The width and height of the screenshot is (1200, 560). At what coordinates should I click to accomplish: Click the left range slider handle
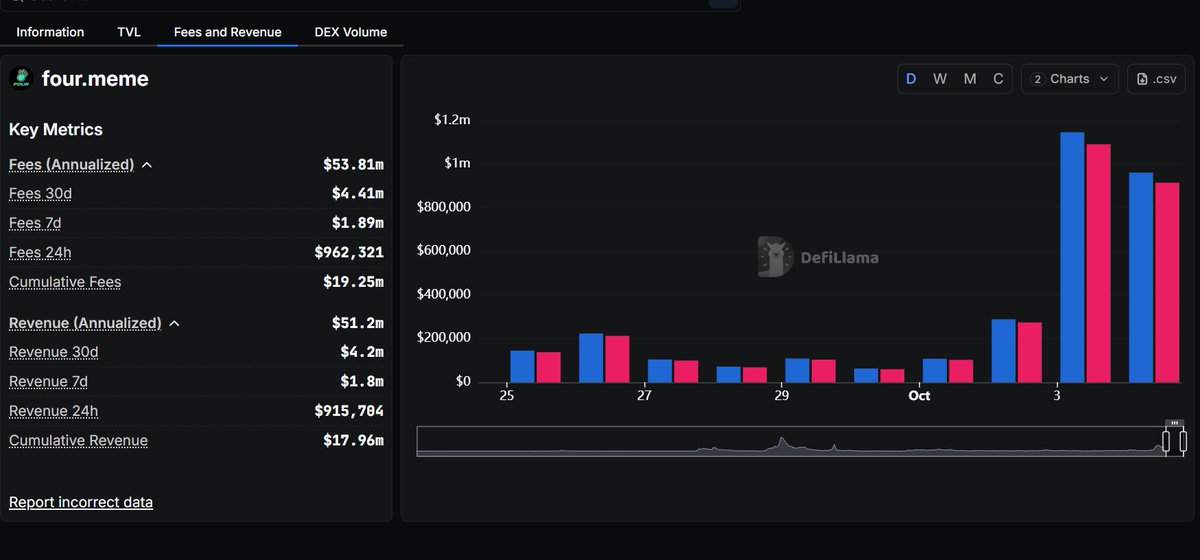1165,441
